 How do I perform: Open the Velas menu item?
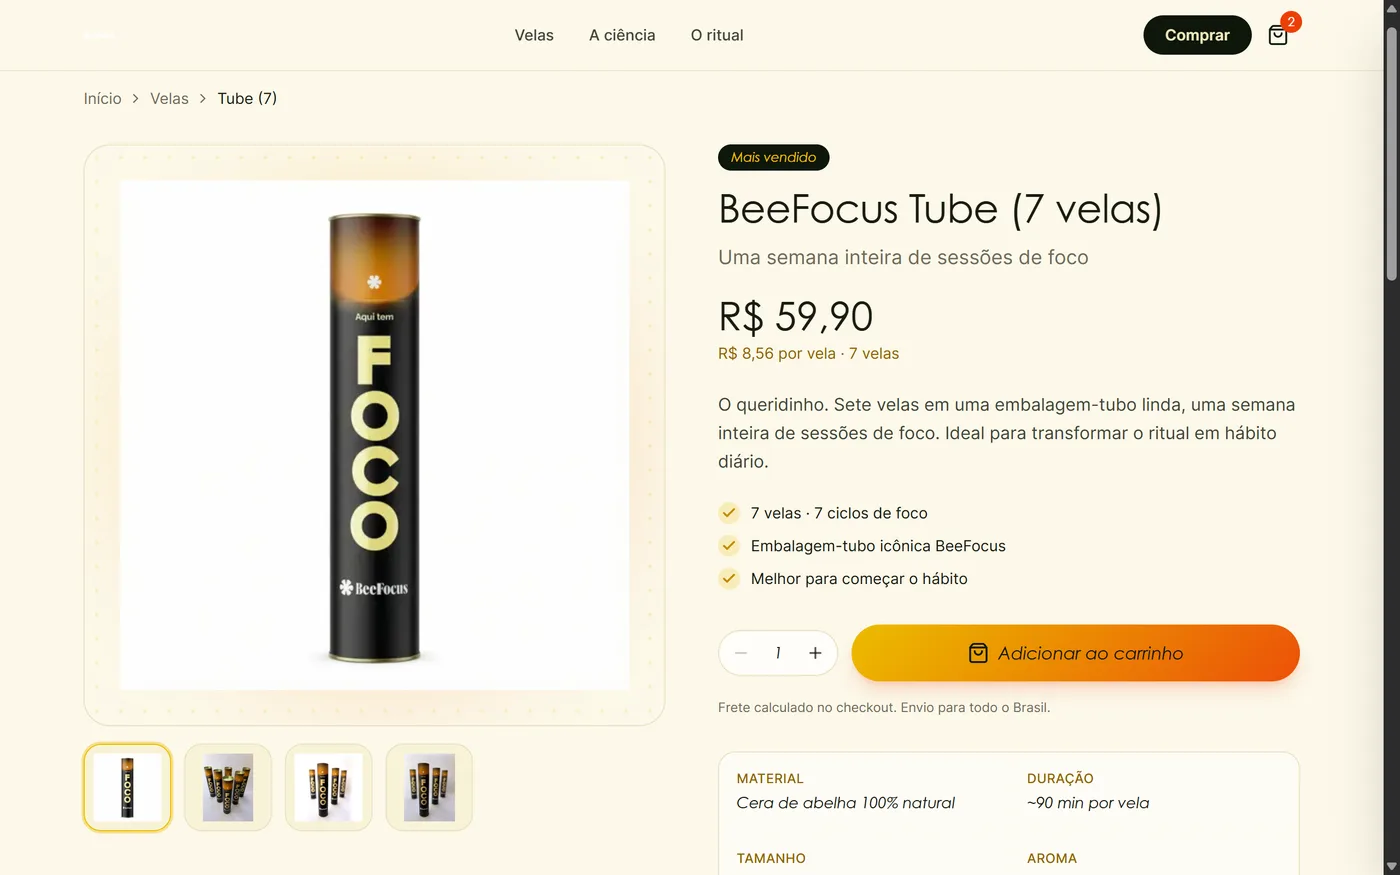534,35
